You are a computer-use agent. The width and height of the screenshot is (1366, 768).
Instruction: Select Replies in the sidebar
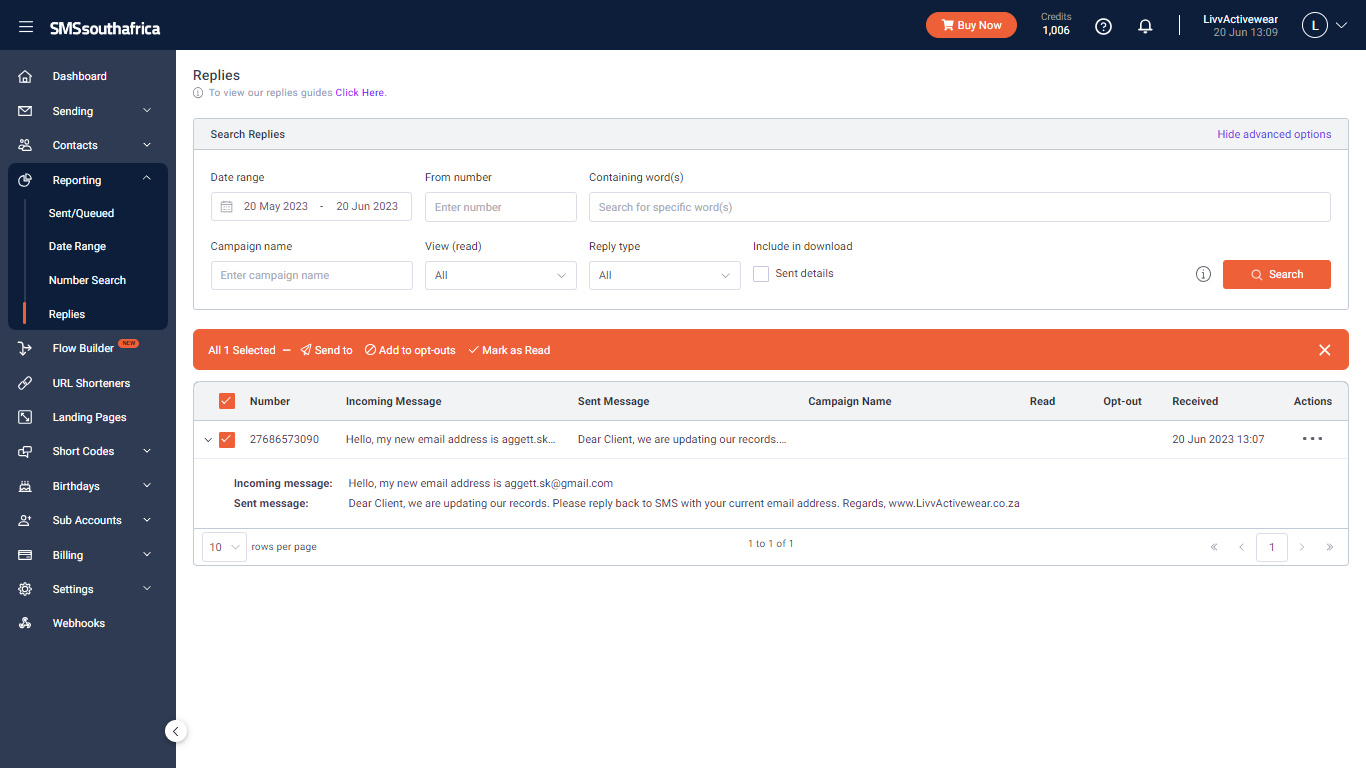[x=67, y=314]
